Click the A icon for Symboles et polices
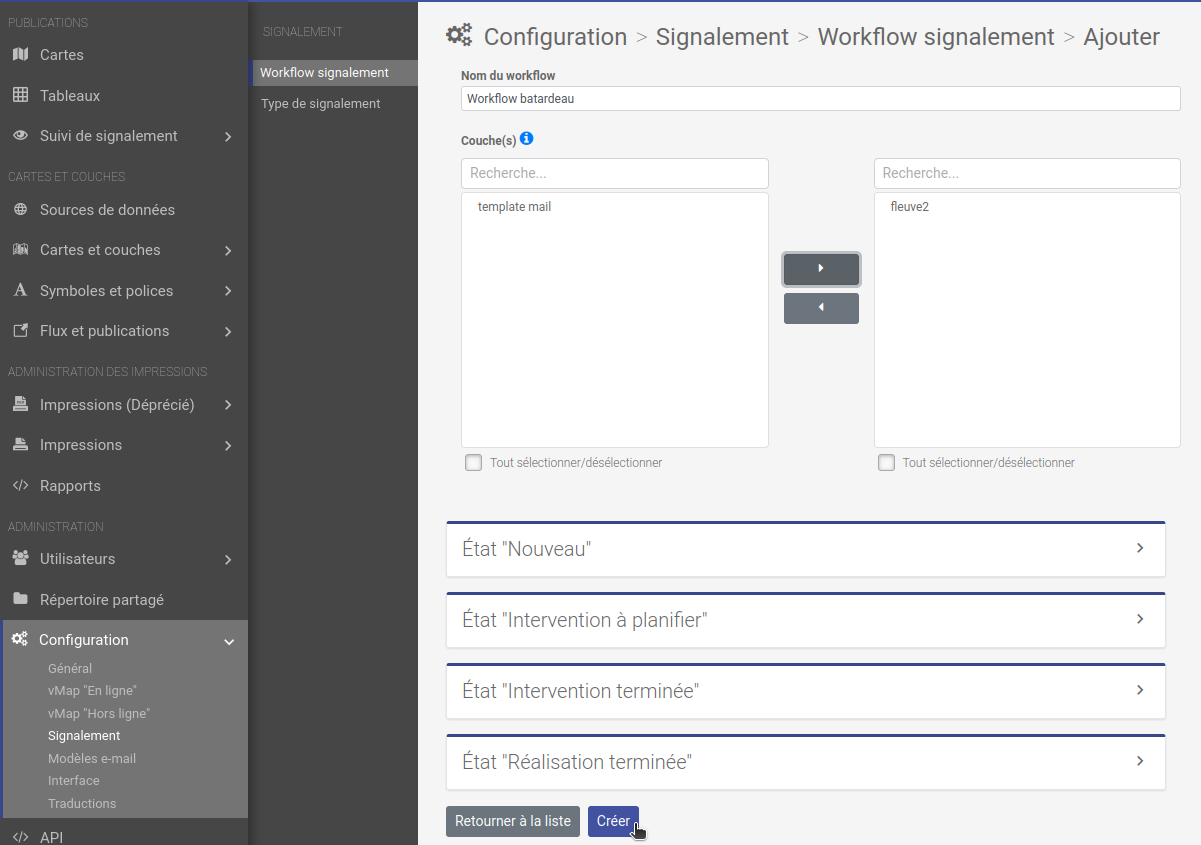 20,290
